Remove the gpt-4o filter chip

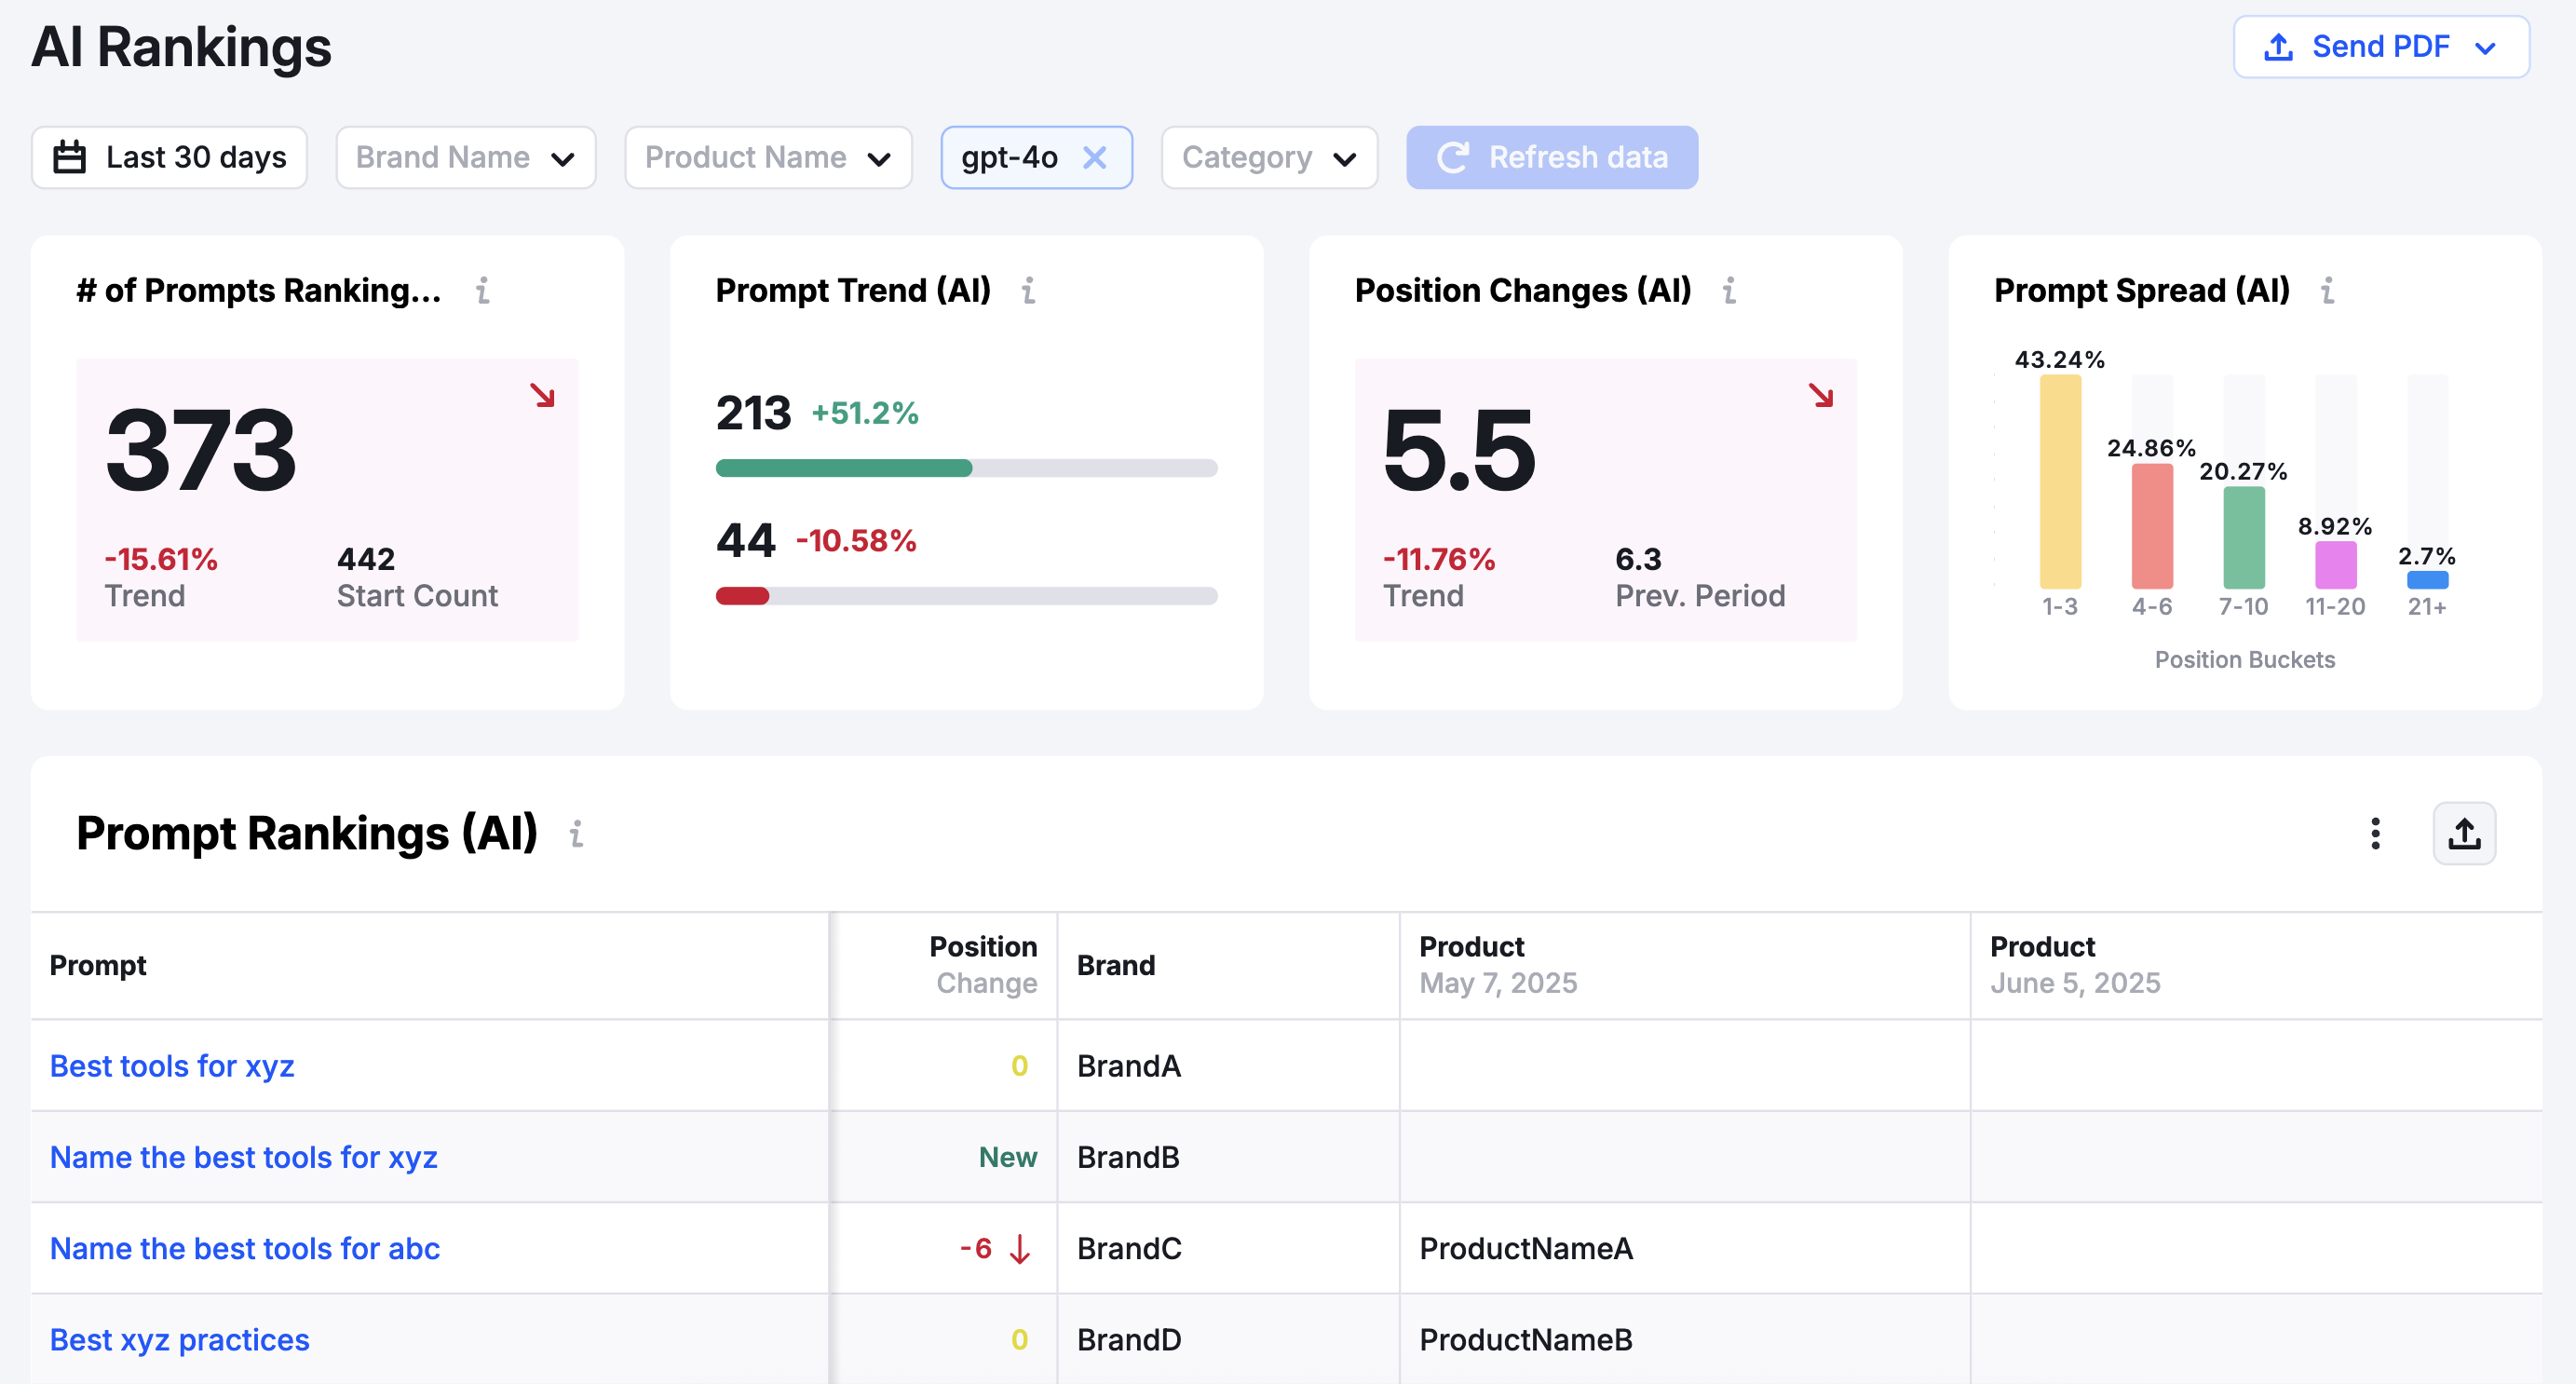[1095, 157]
